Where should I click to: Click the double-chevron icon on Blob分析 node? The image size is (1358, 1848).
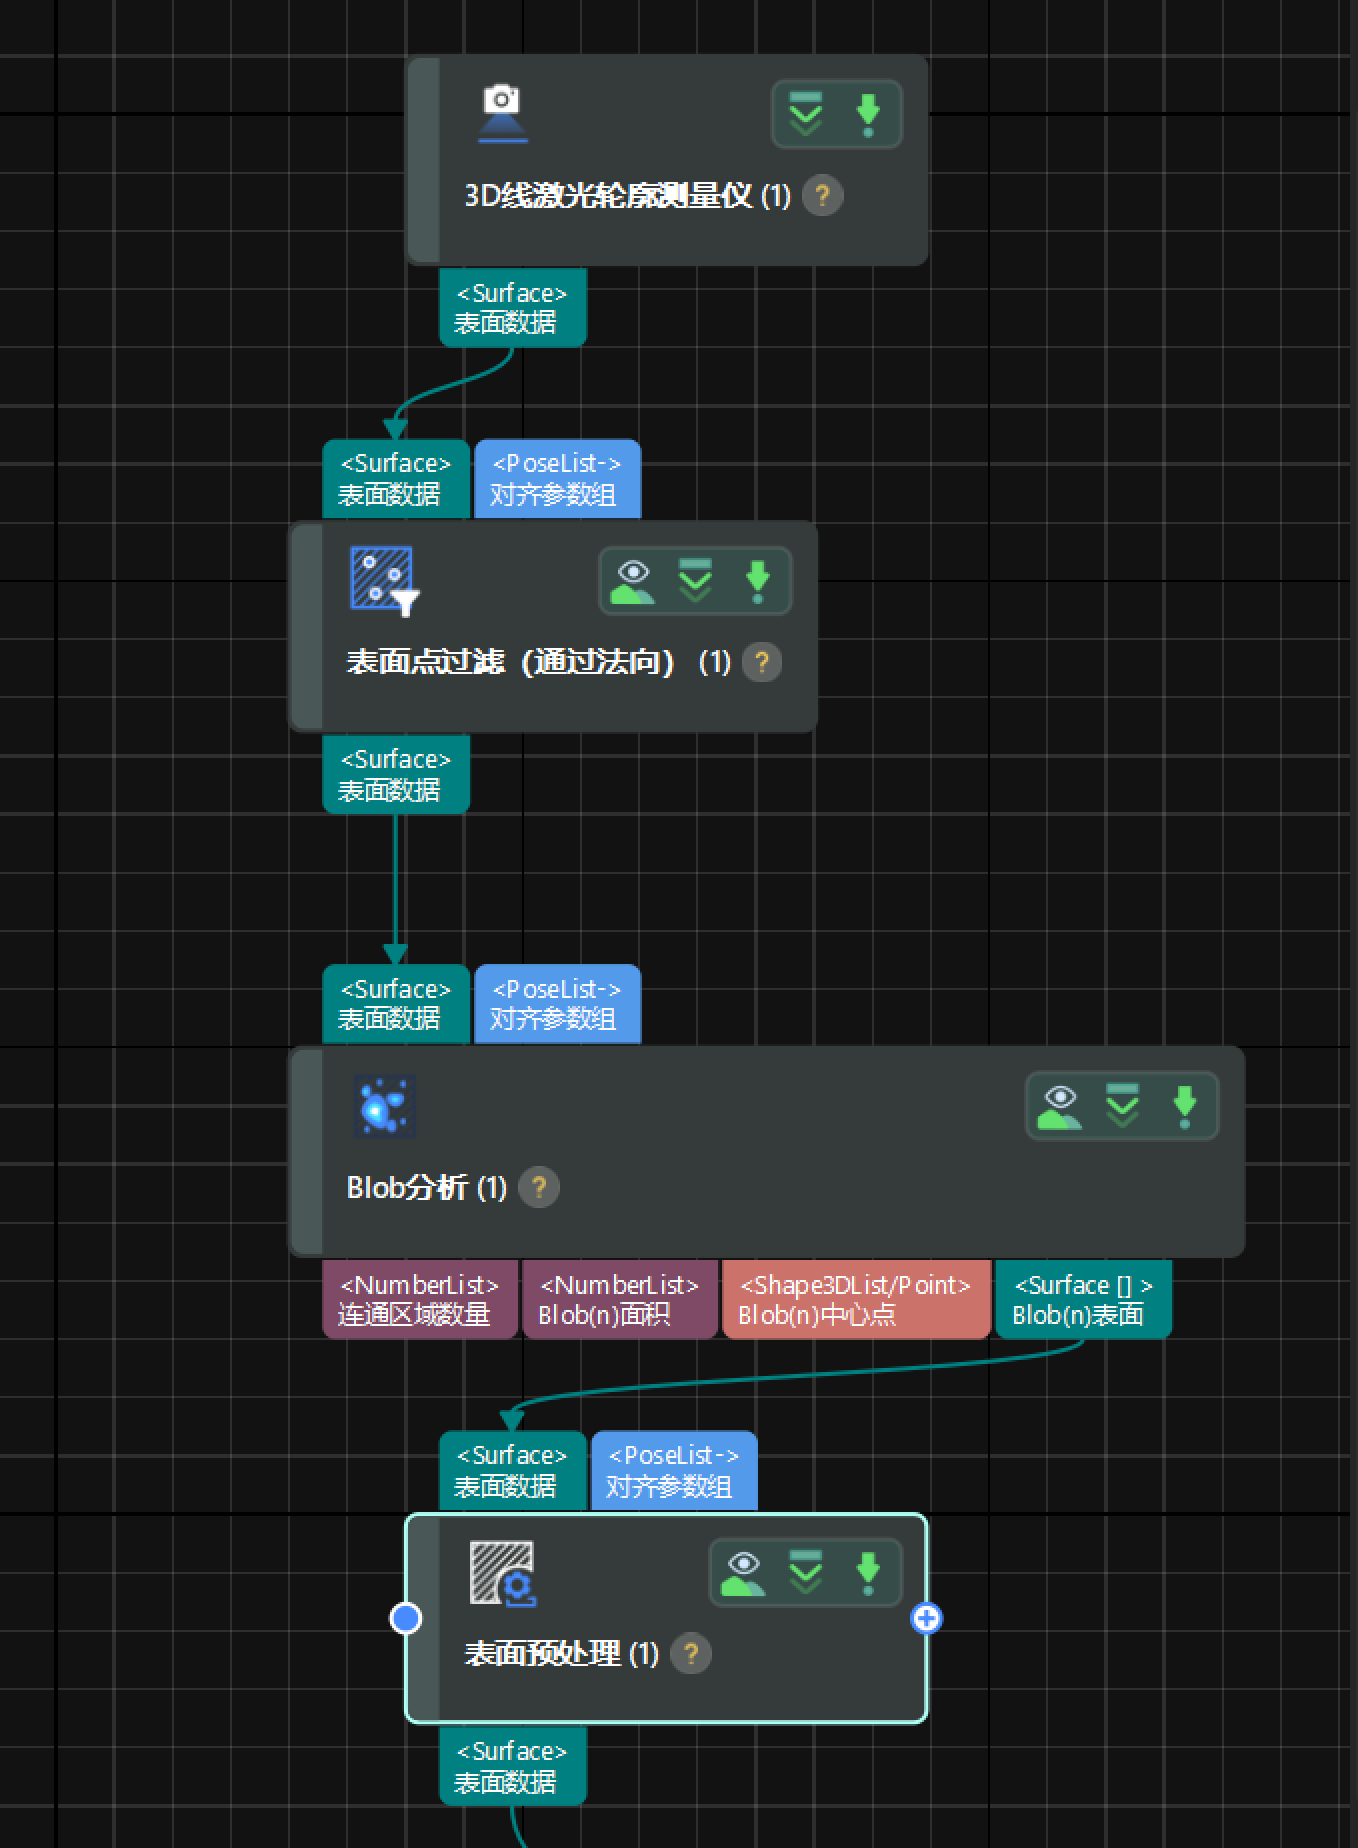(x=1122, y=1105)
